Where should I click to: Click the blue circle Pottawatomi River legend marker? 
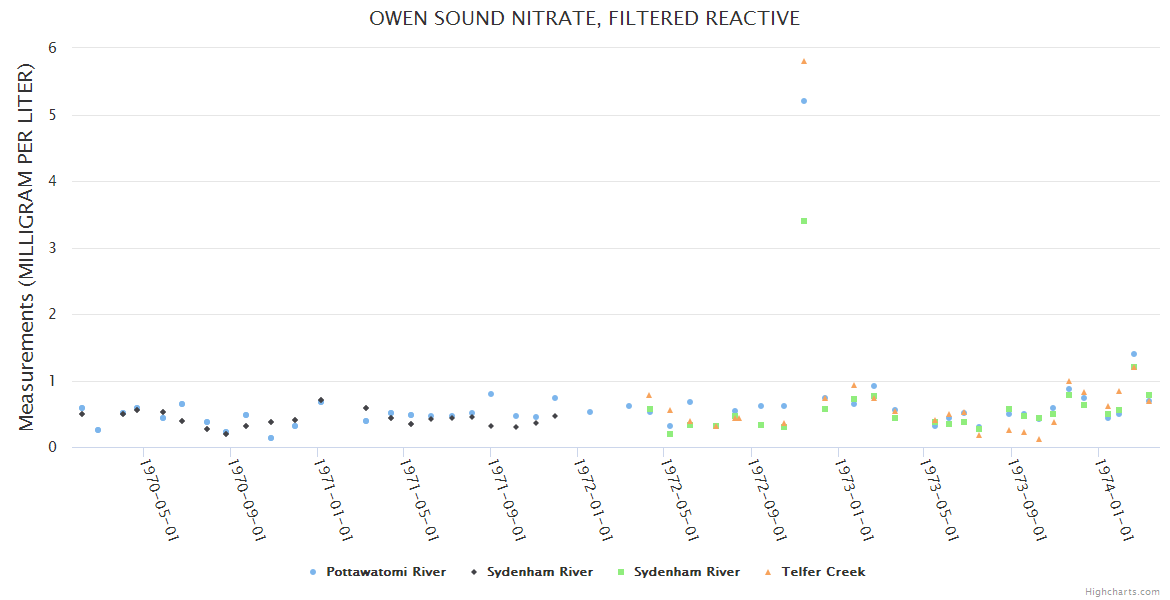point(313,572)
